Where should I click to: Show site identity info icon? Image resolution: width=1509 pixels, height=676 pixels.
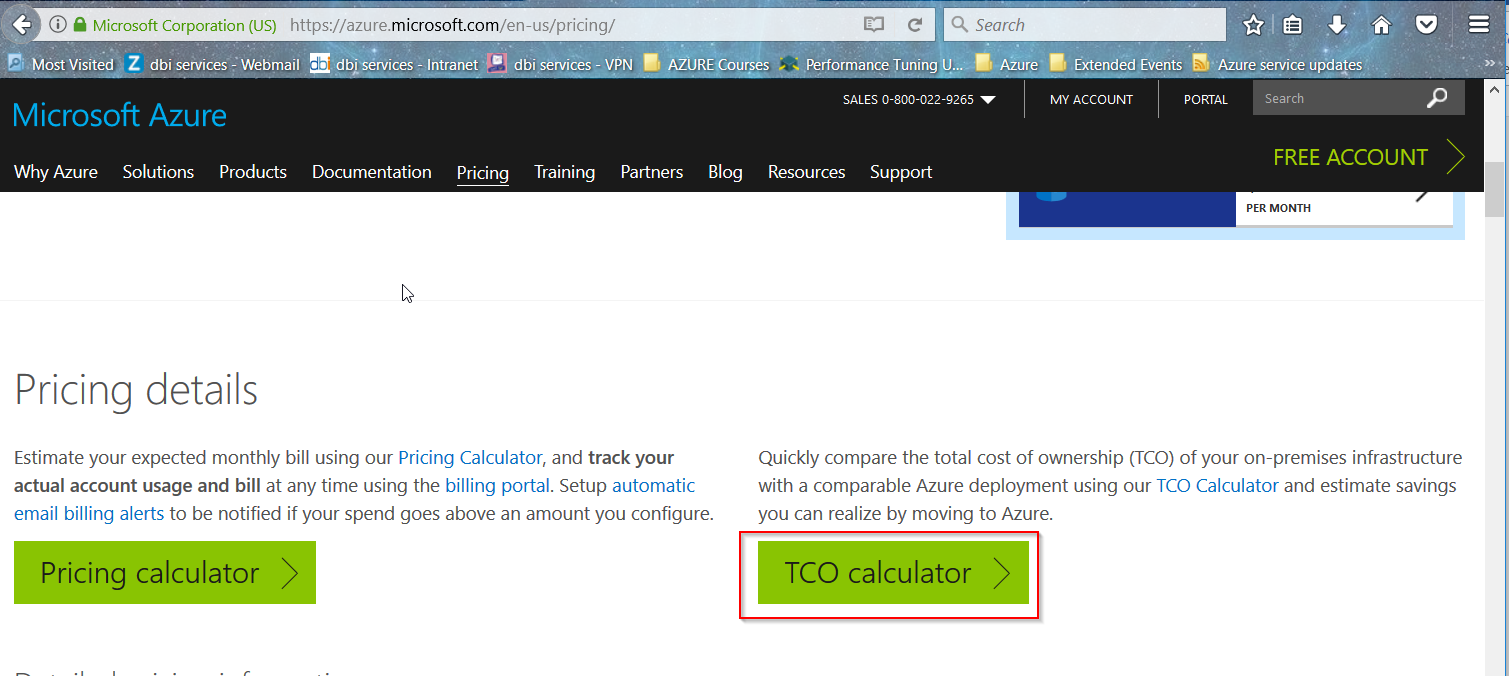click(58, 25)
